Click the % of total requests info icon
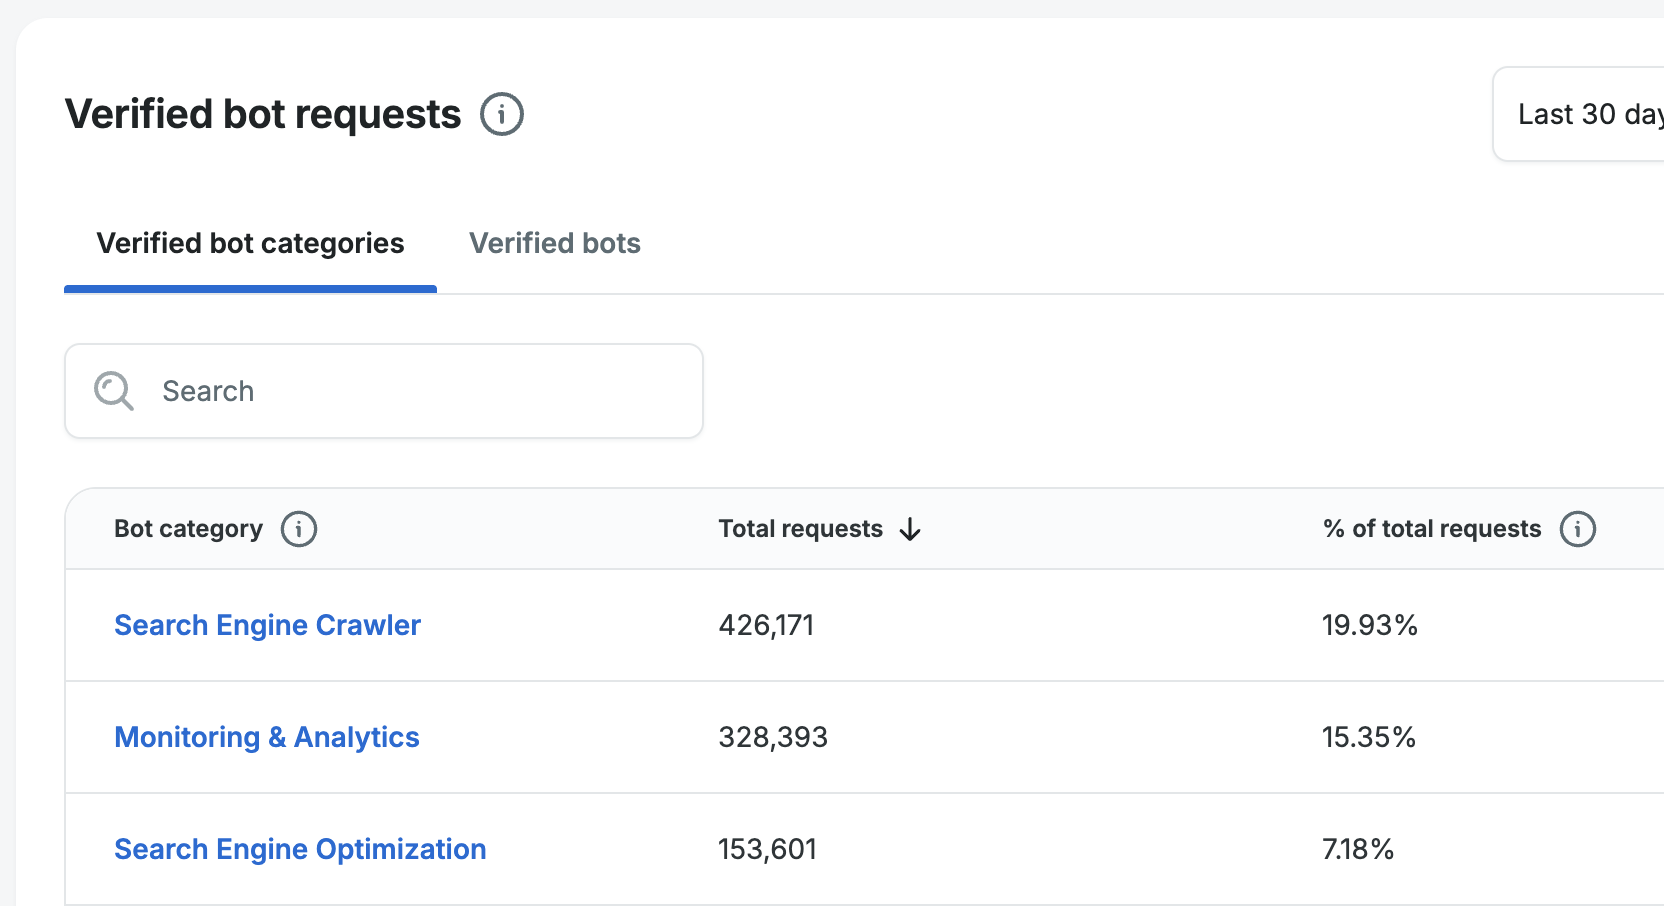Viewport: 1664px width, 906px height. coord(1577,529)
